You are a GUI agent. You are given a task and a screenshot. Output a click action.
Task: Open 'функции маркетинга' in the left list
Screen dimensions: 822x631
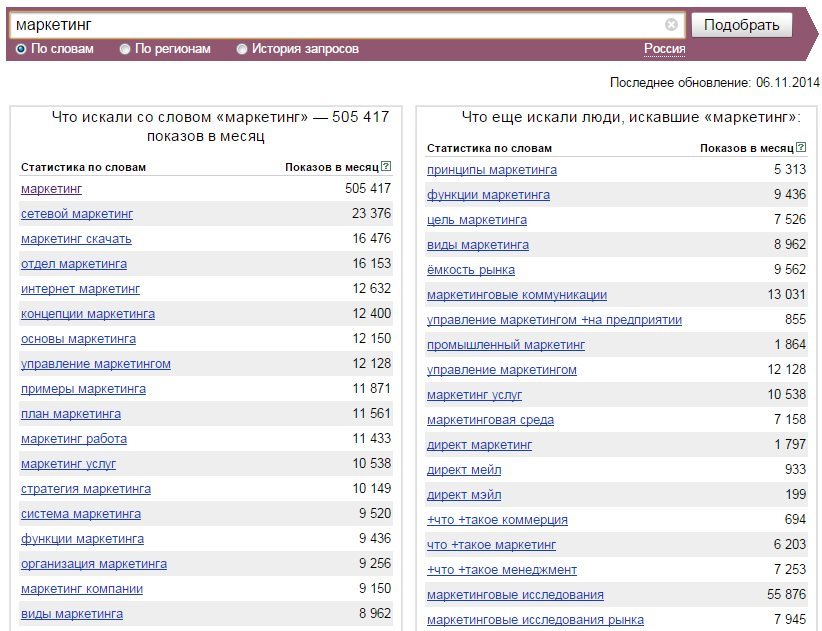[x=83, y=539]
